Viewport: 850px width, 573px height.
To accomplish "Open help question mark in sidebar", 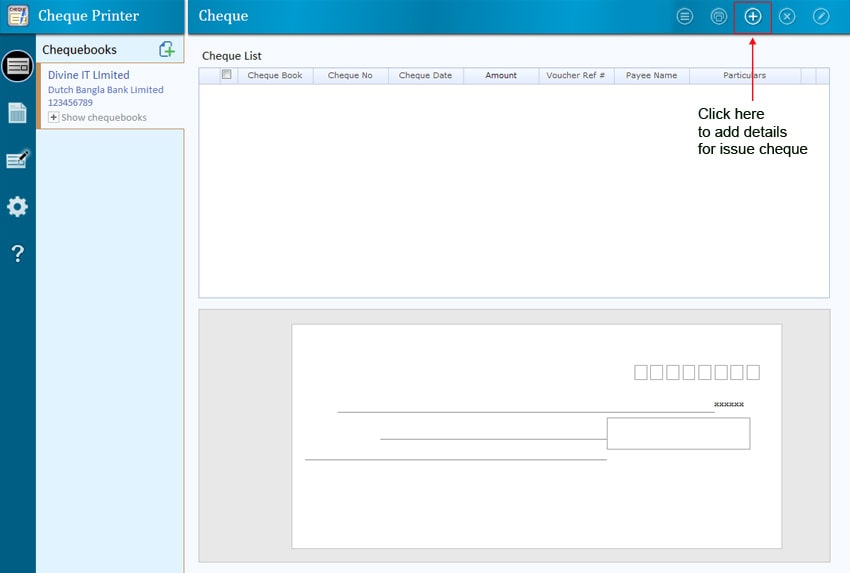I will coord(17,254).
